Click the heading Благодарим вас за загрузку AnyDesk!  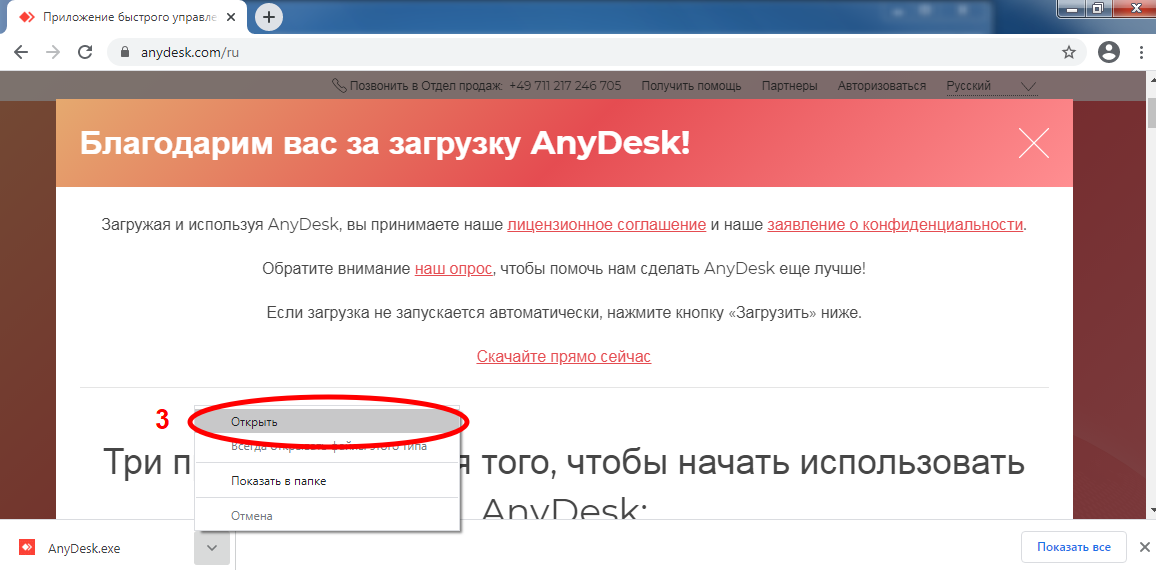(x=385, y=144)
